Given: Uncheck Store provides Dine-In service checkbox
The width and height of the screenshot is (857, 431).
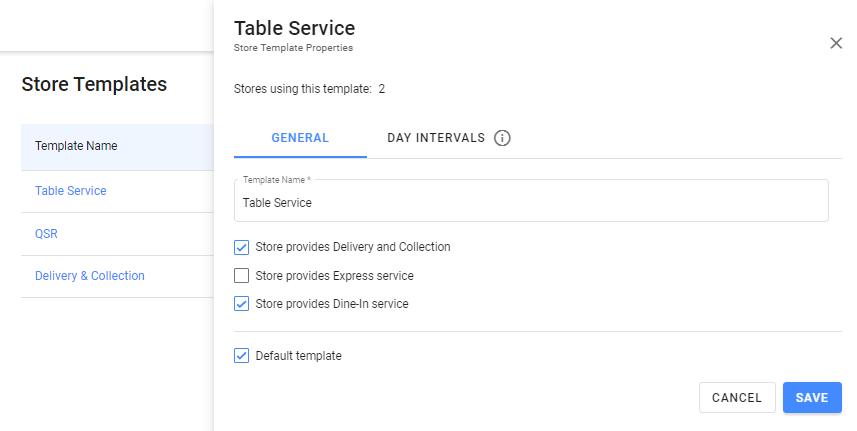Looking at the screenshot, I should click(241, 304).
